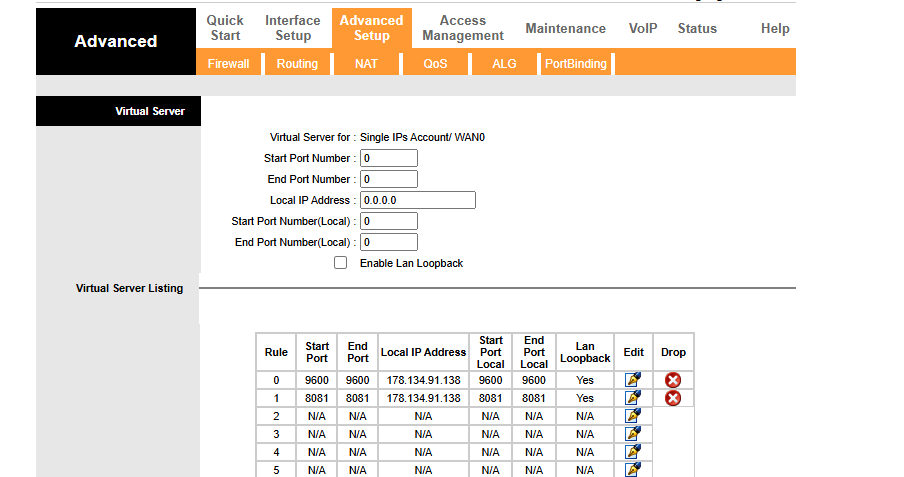Open the Quick Start tab
The height and width of the screenshot is (477, 904).
coord(225,28)
